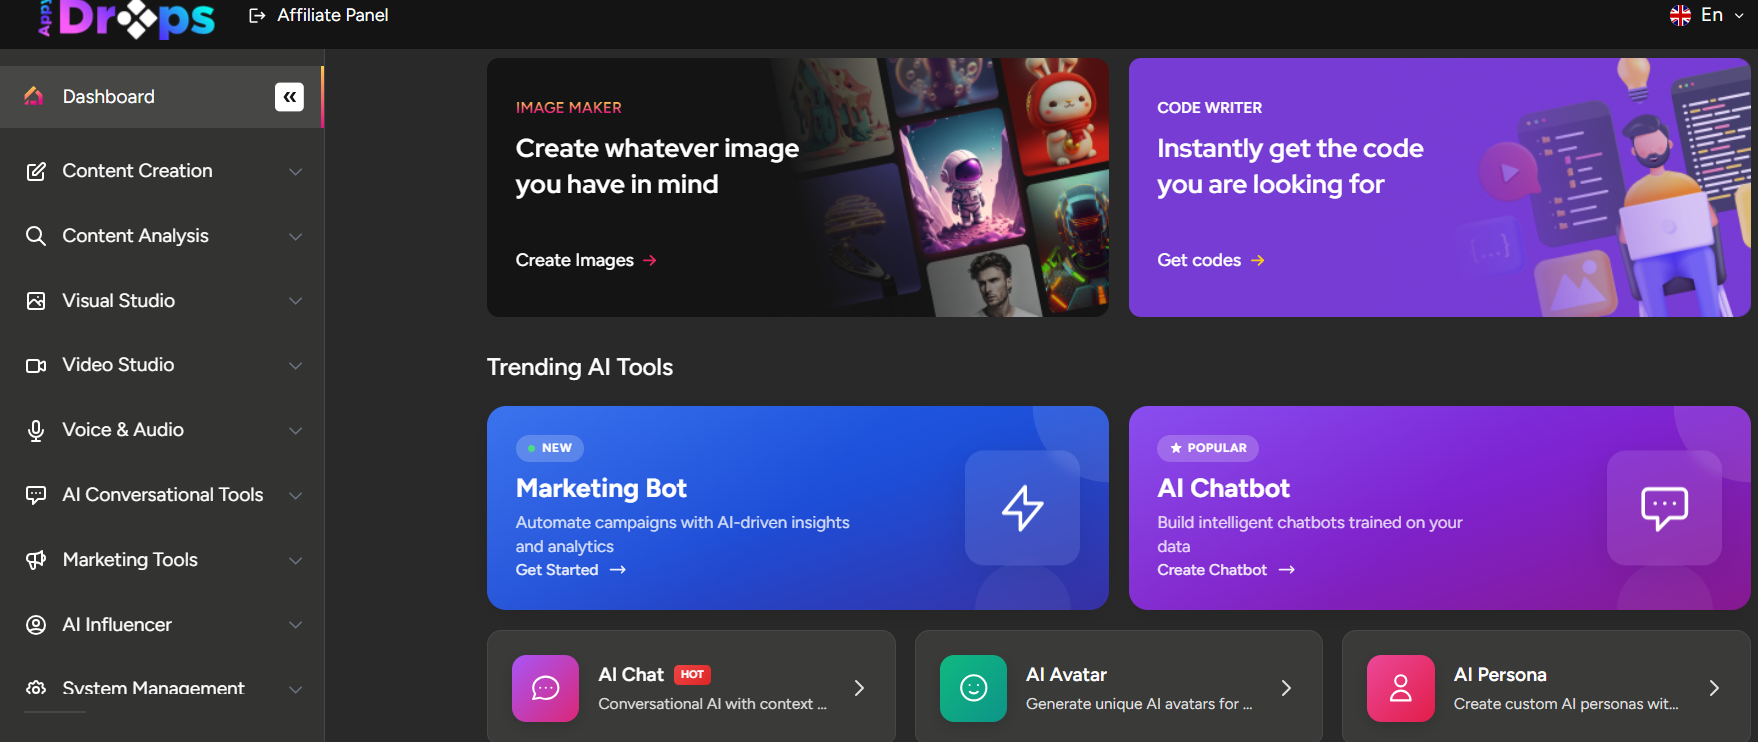Open the En language dropdown
Image resolution: width=1758 pixels, height=742 pixels.
1707,15
